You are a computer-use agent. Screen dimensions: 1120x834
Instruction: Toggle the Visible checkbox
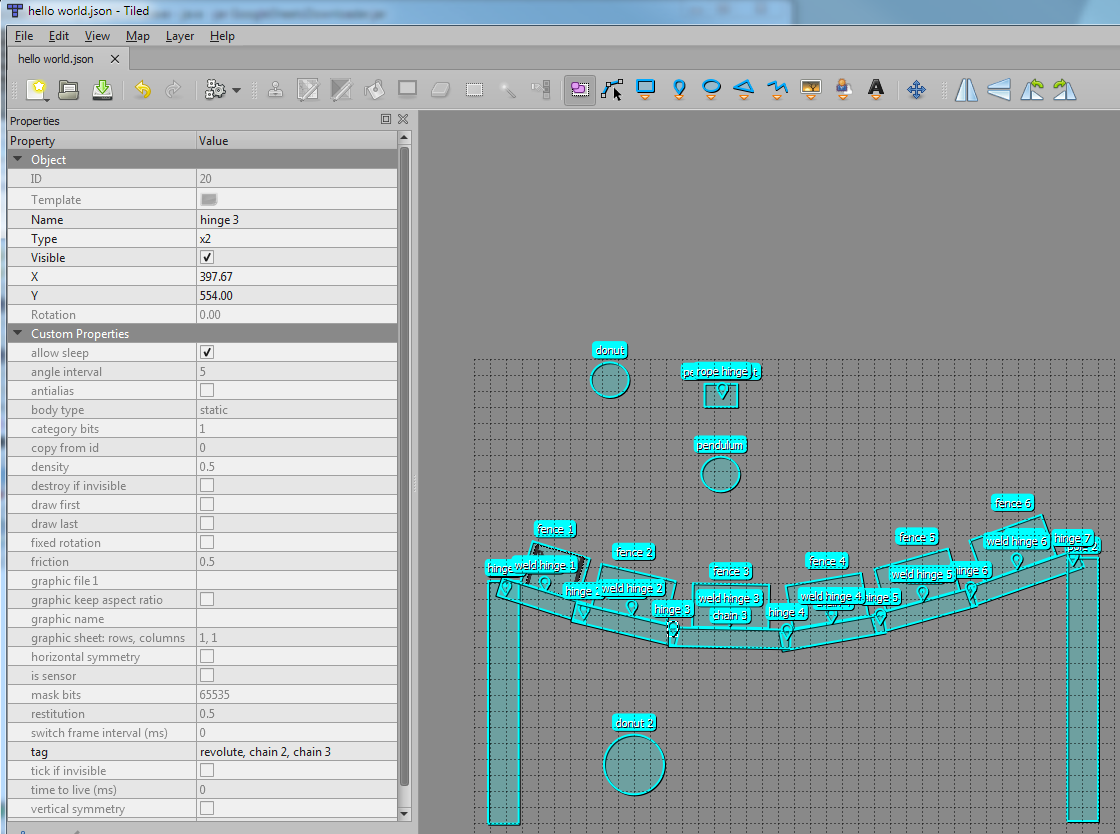pyautogui.click(x=207, y=257)
